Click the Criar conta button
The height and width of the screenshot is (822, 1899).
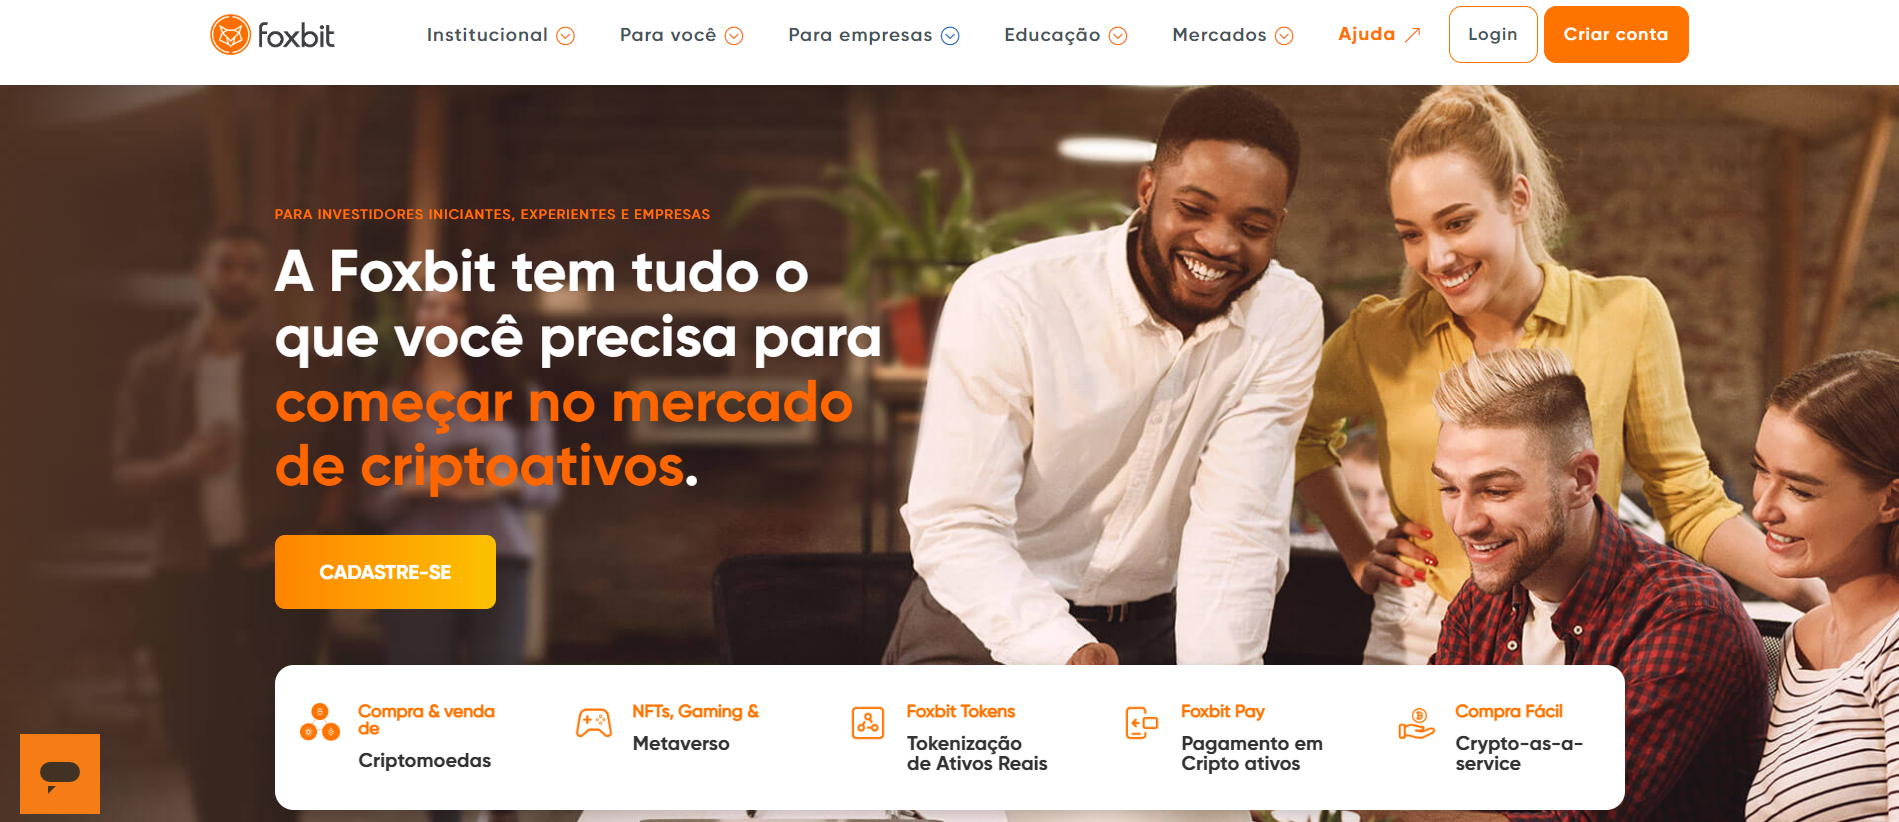[1616, 34]
